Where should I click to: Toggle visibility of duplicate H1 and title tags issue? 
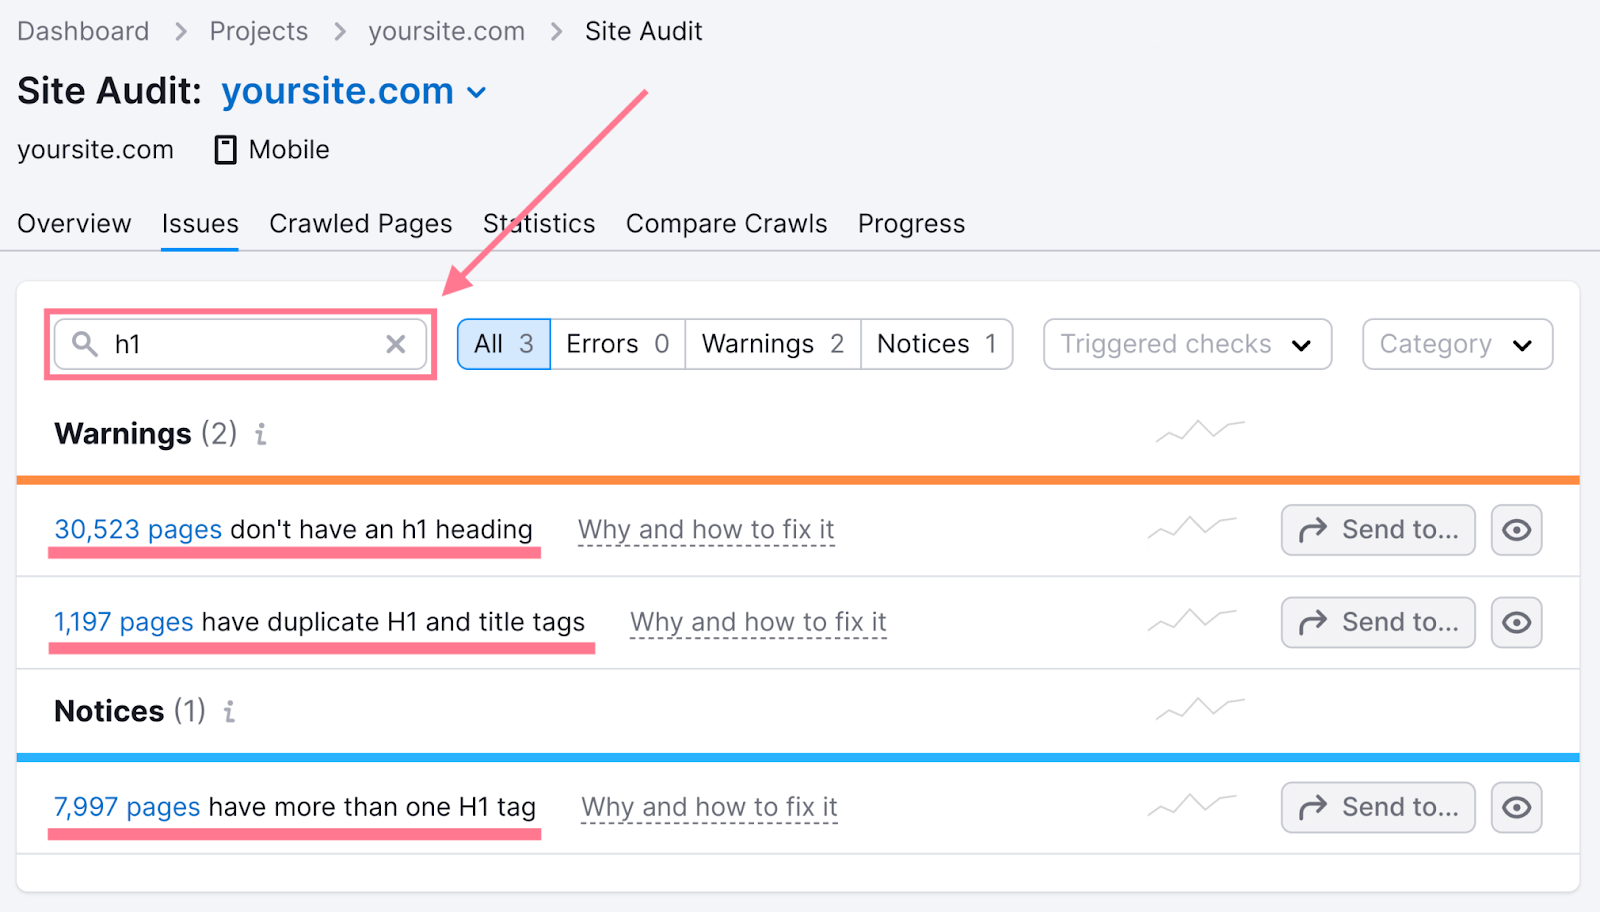click(1516, 622)
